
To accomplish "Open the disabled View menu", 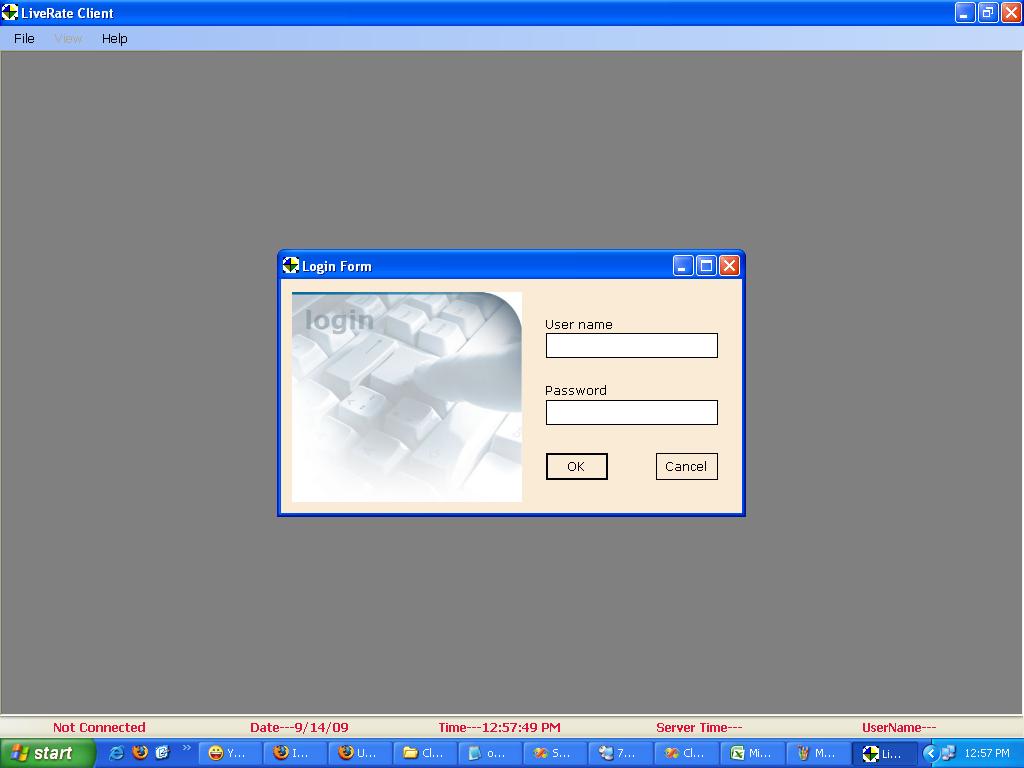I will (68, 39).
